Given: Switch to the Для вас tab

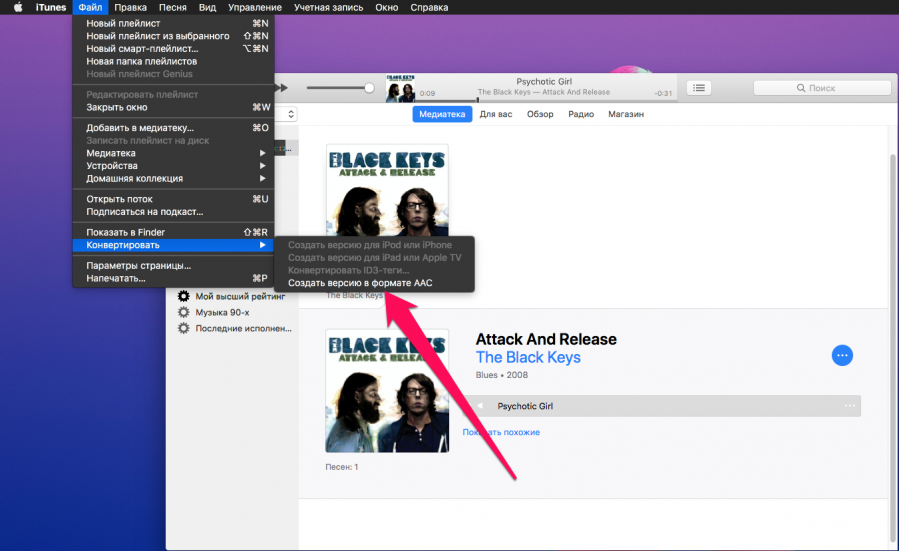Looking at the screenshot, I should [x=496, y=114].
